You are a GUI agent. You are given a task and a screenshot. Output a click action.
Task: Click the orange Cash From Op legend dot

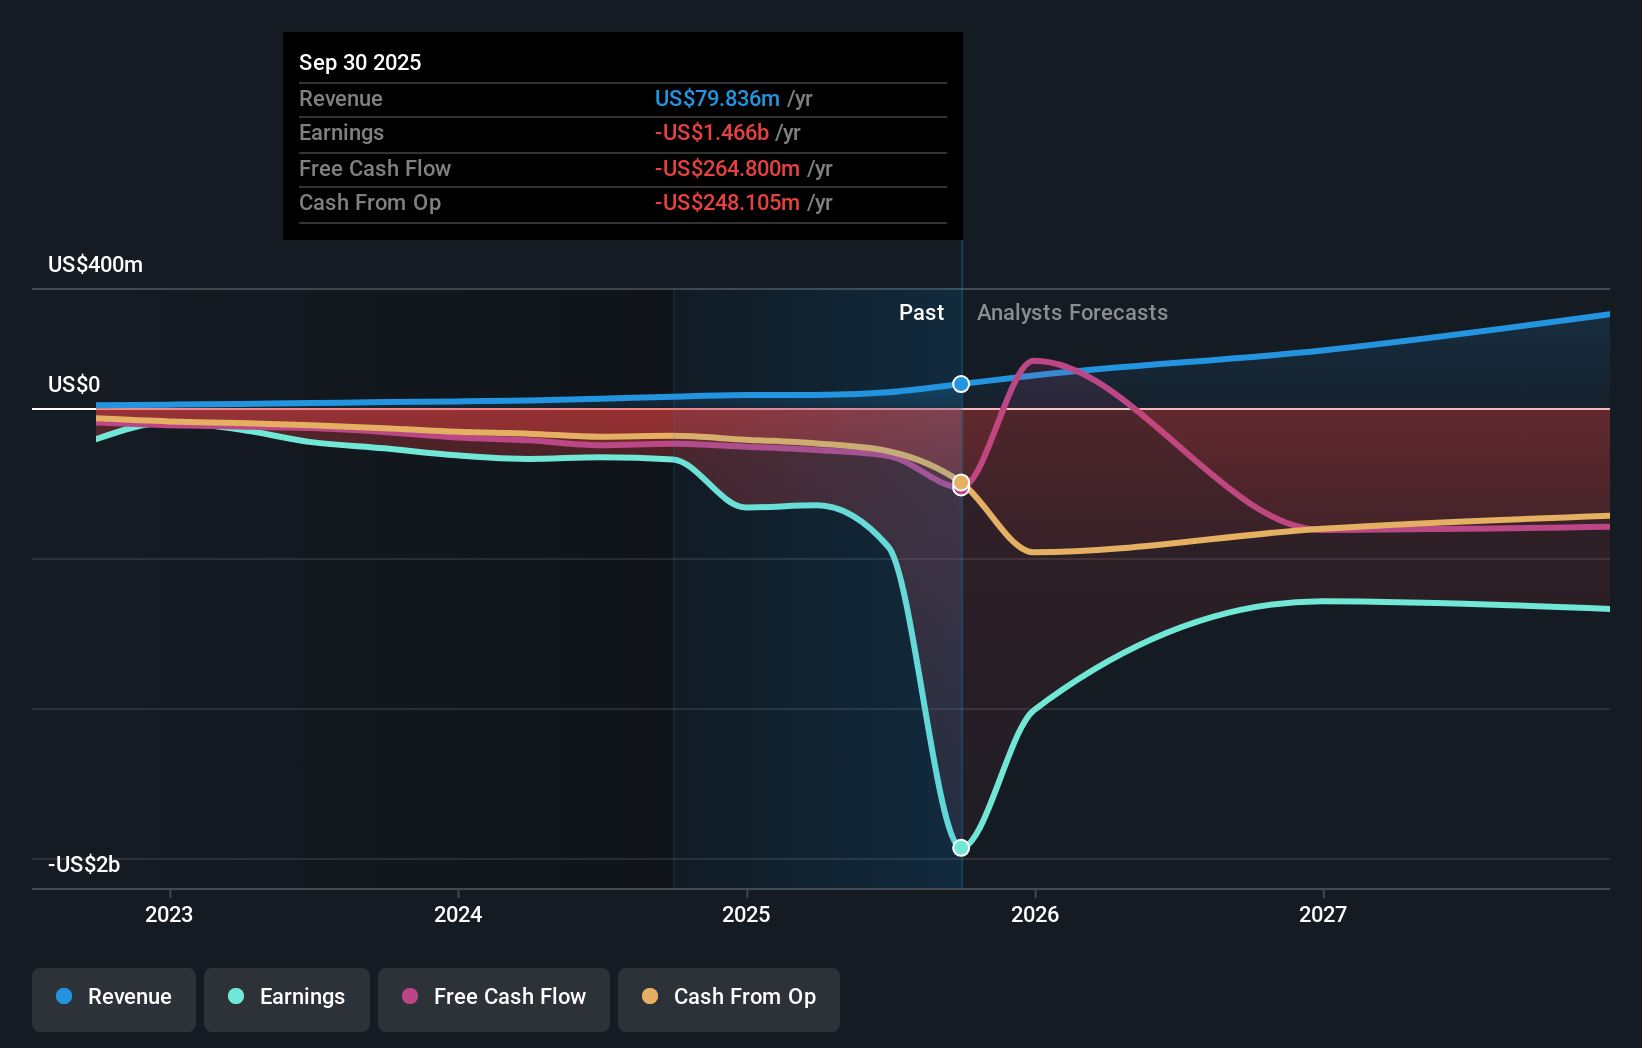coord(651,997)
